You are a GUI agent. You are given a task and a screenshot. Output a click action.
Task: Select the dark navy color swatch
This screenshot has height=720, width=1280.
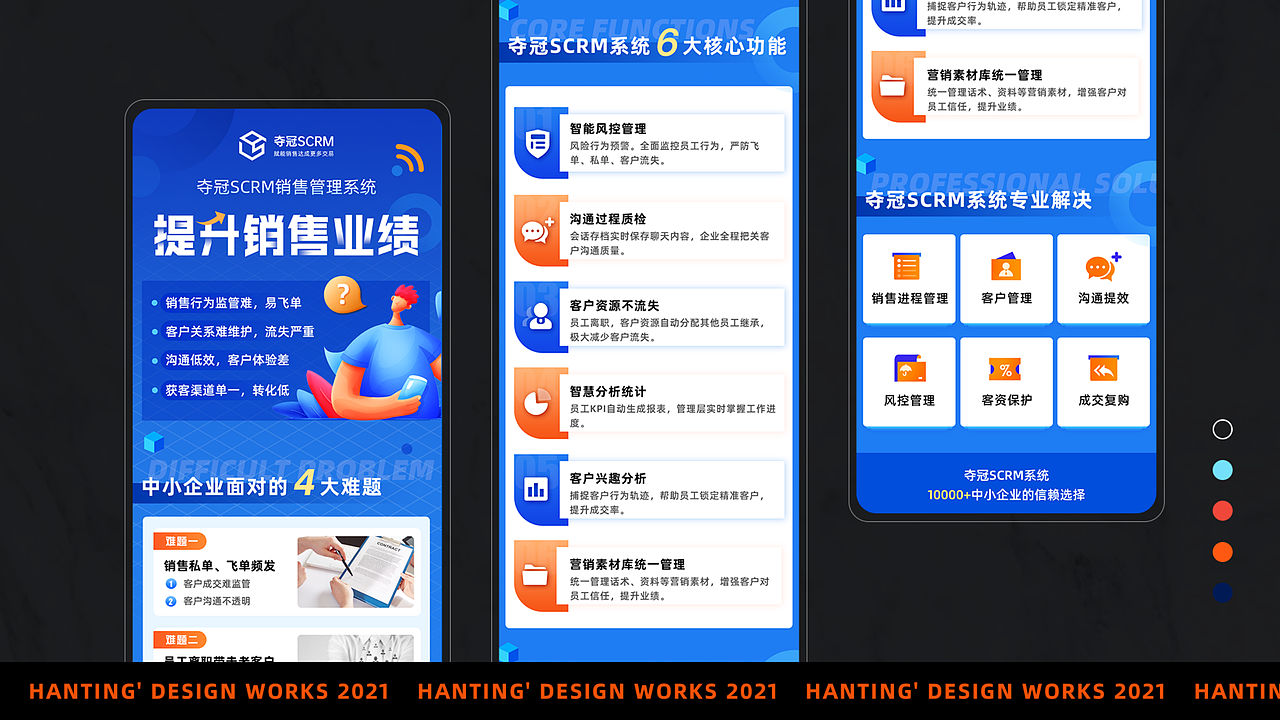pyautogui.click(x=1222, y=593)
